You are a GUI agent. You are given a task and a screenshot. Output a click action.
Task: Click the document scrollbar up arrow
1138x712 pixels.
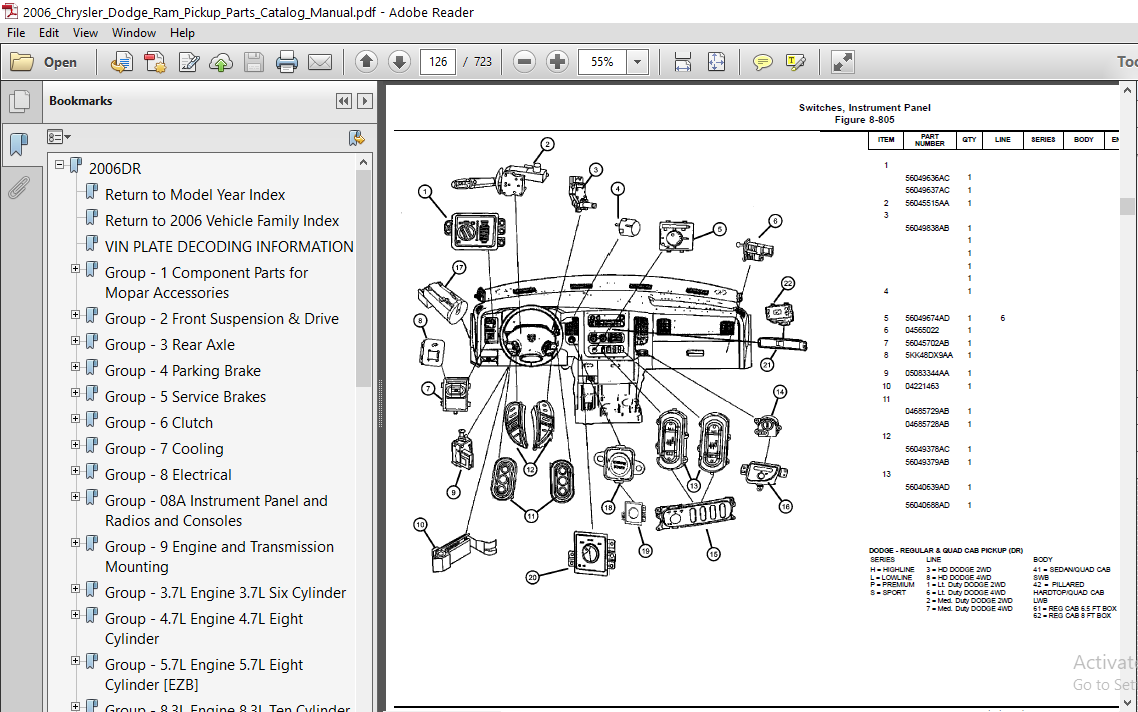coord(1127,91)
